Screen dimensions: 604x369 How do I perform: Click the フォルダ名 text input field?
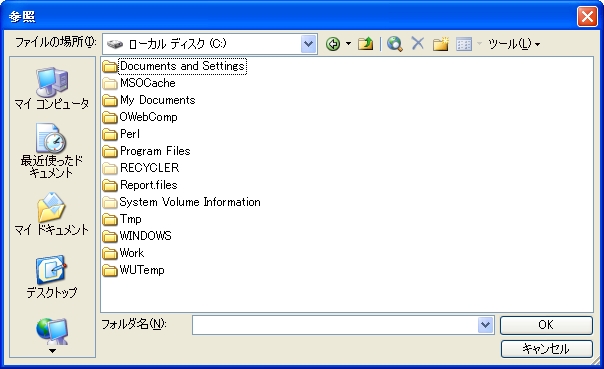pyautogui.click(x=335, y=325)
